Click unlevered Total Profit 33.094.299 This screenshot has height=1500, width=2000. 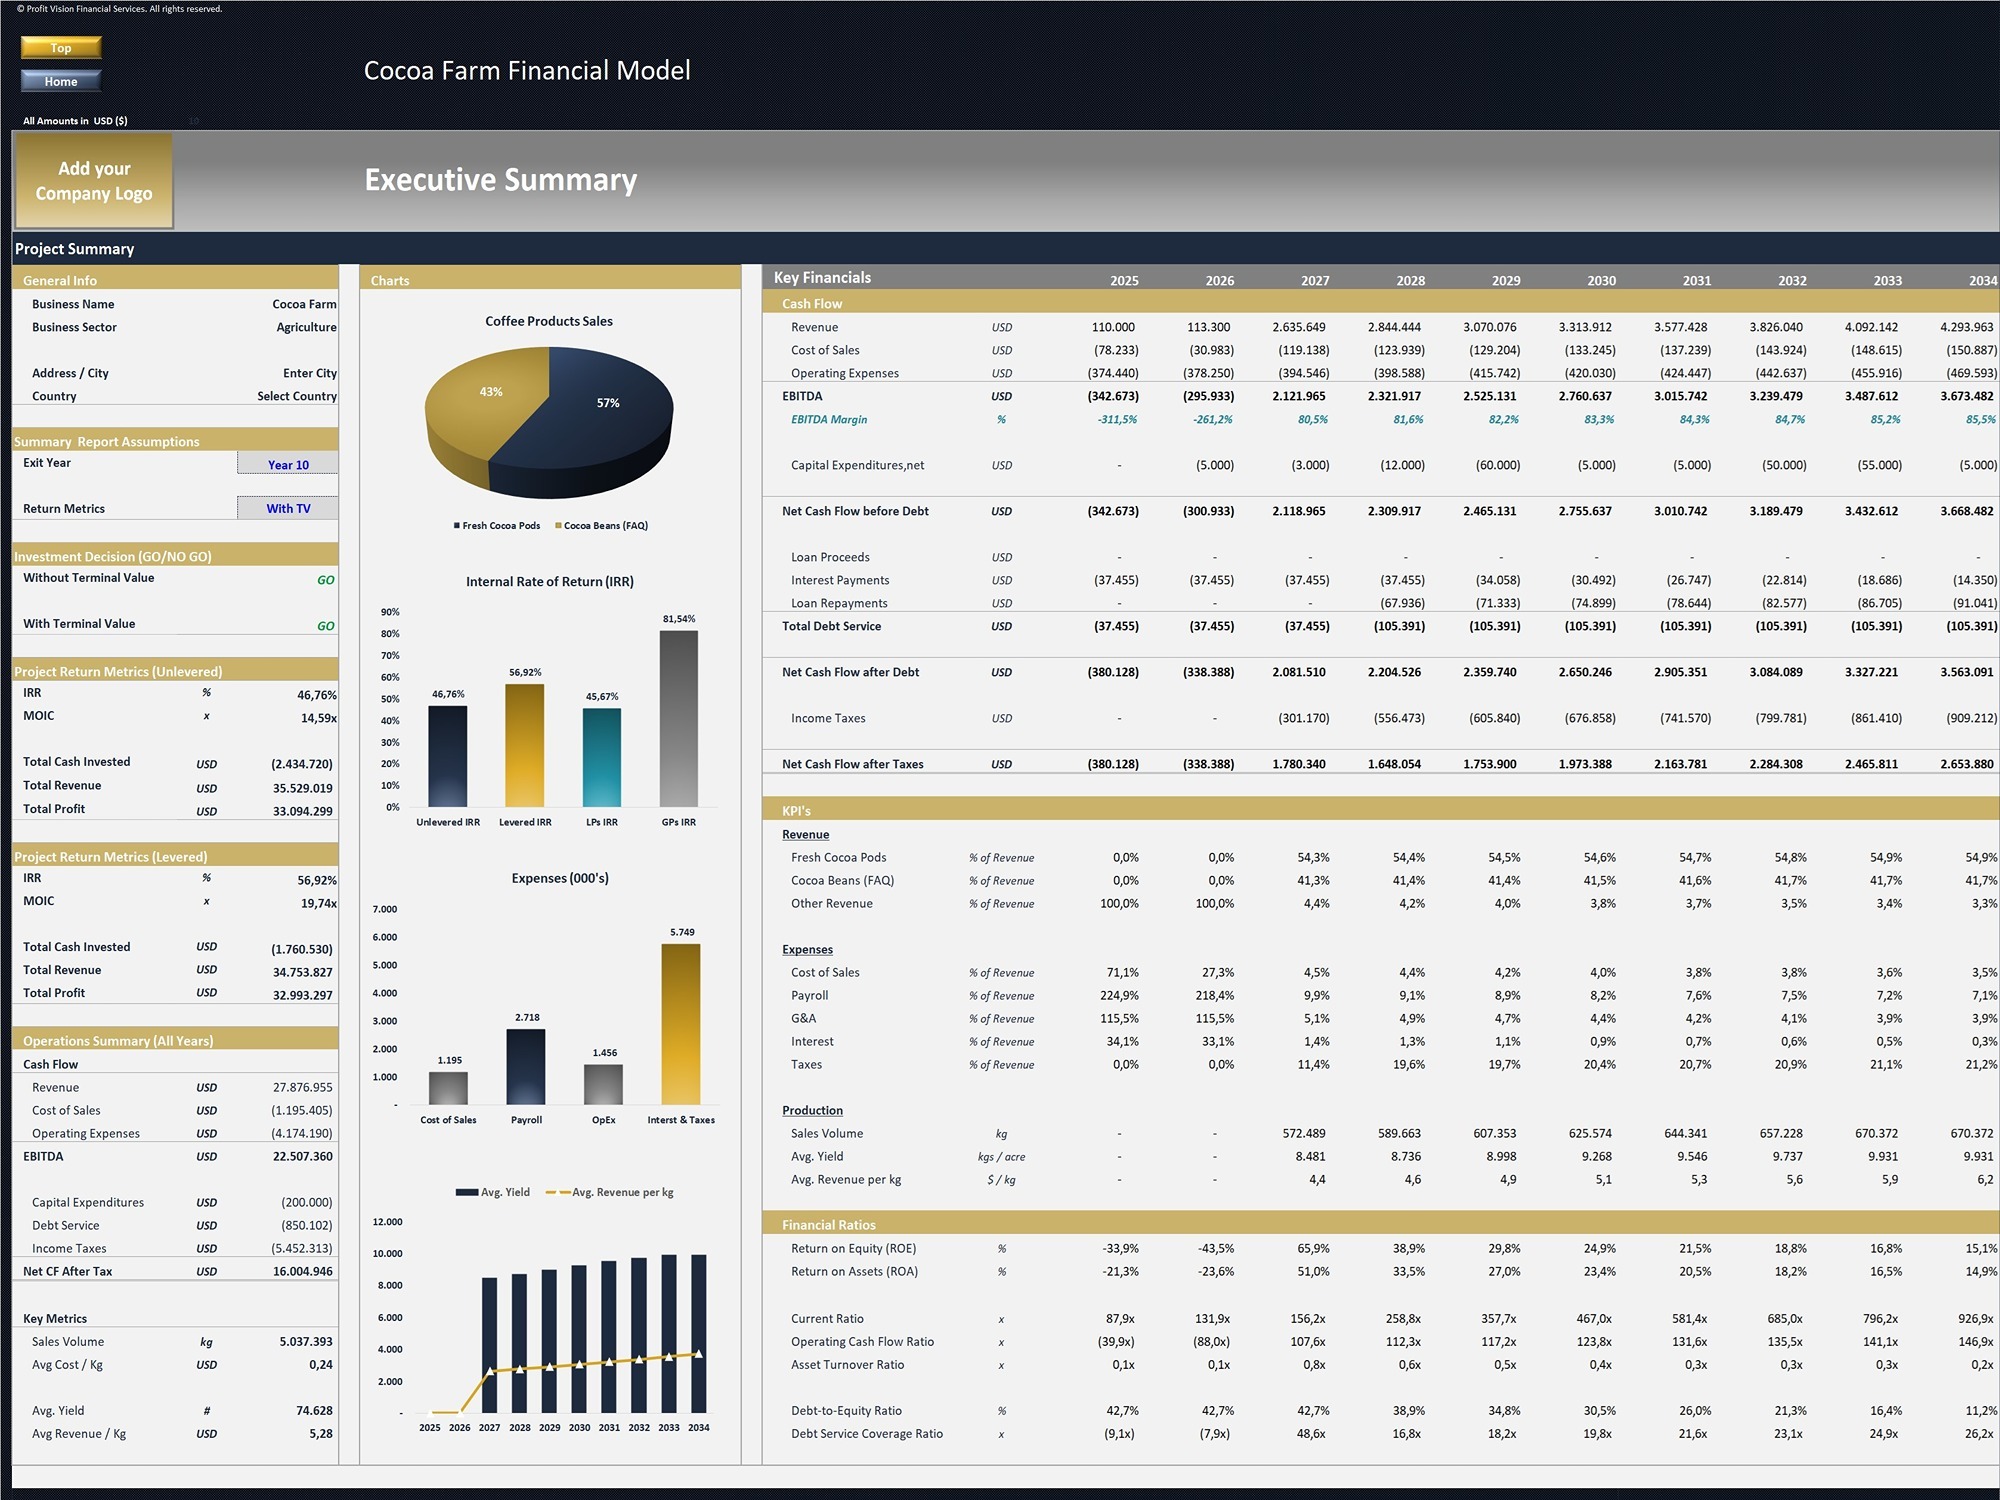303,811
